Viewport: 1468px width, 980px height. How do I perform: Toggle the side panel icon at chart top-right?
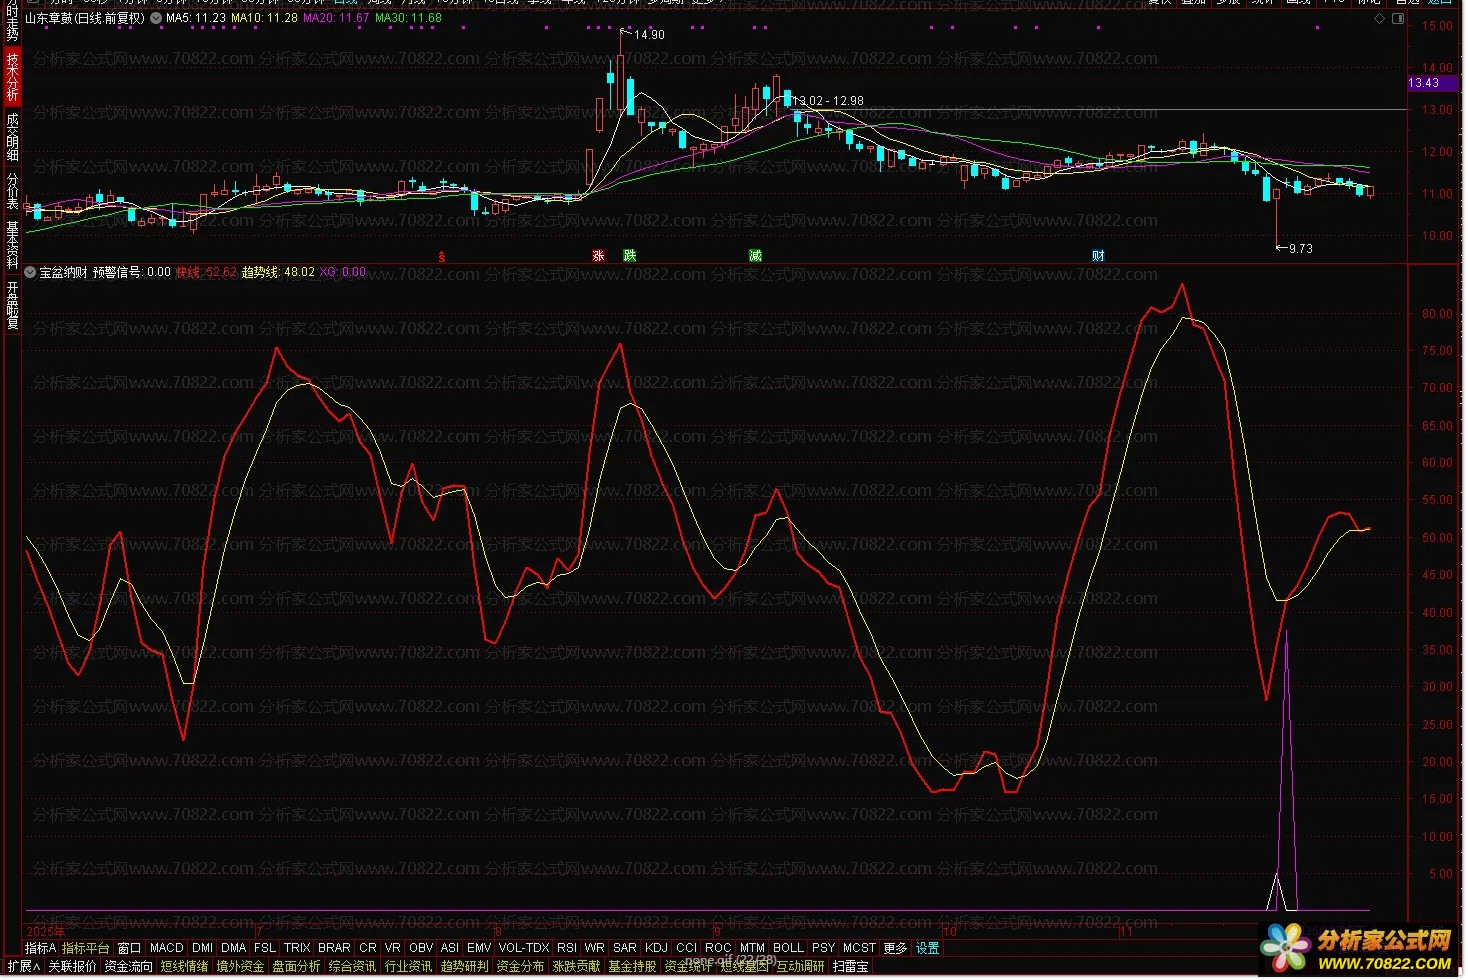click(1398, 18)
